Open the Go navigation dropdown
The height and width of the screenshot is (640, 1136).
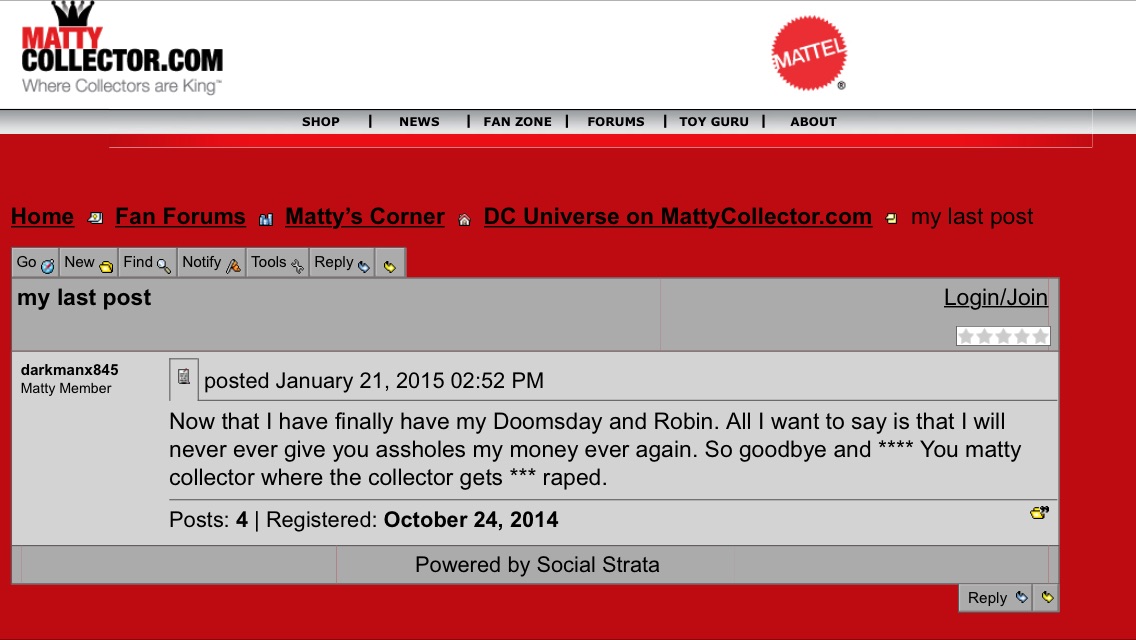[36, 263]
